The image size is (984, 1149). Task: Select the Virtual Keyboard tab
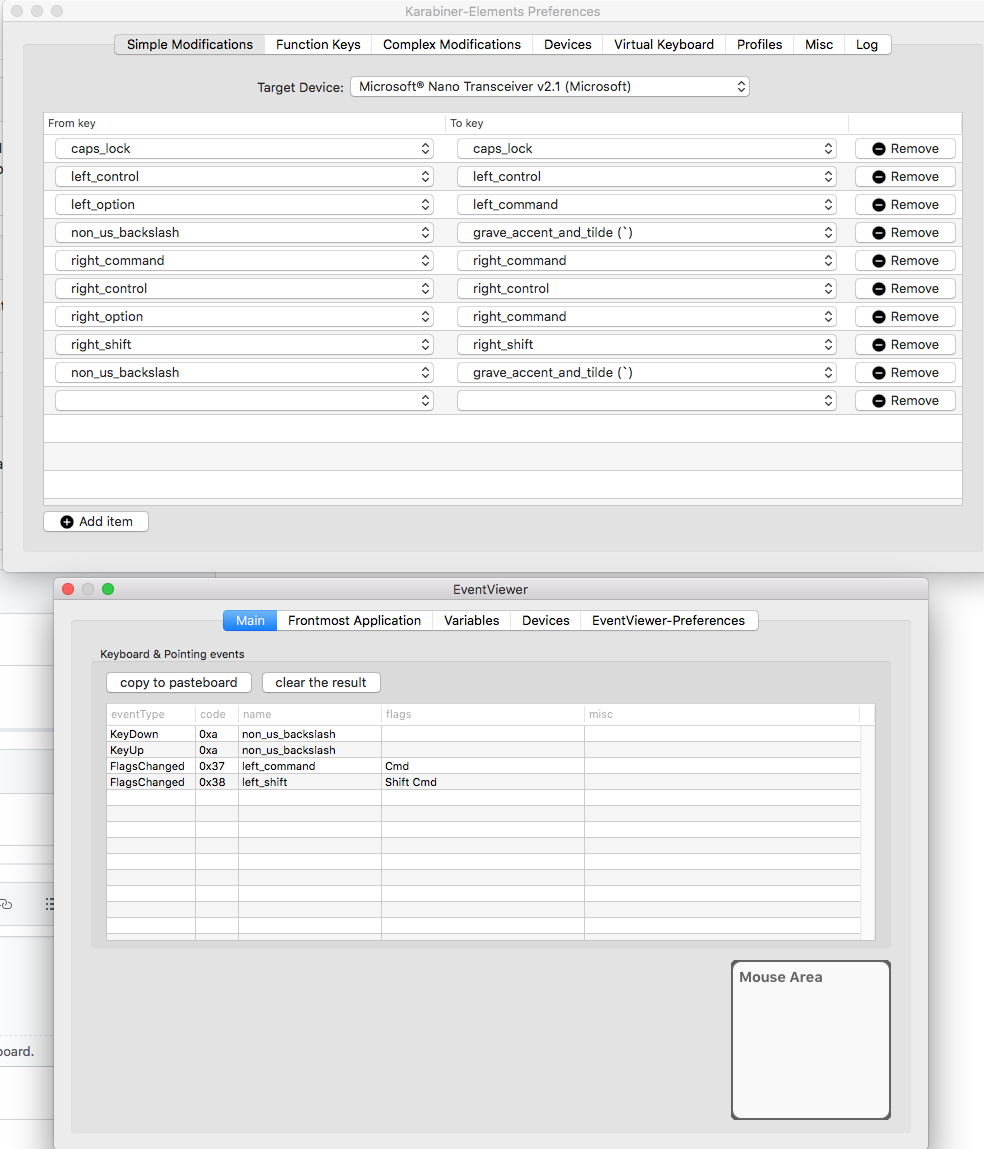tap(663, 44)
